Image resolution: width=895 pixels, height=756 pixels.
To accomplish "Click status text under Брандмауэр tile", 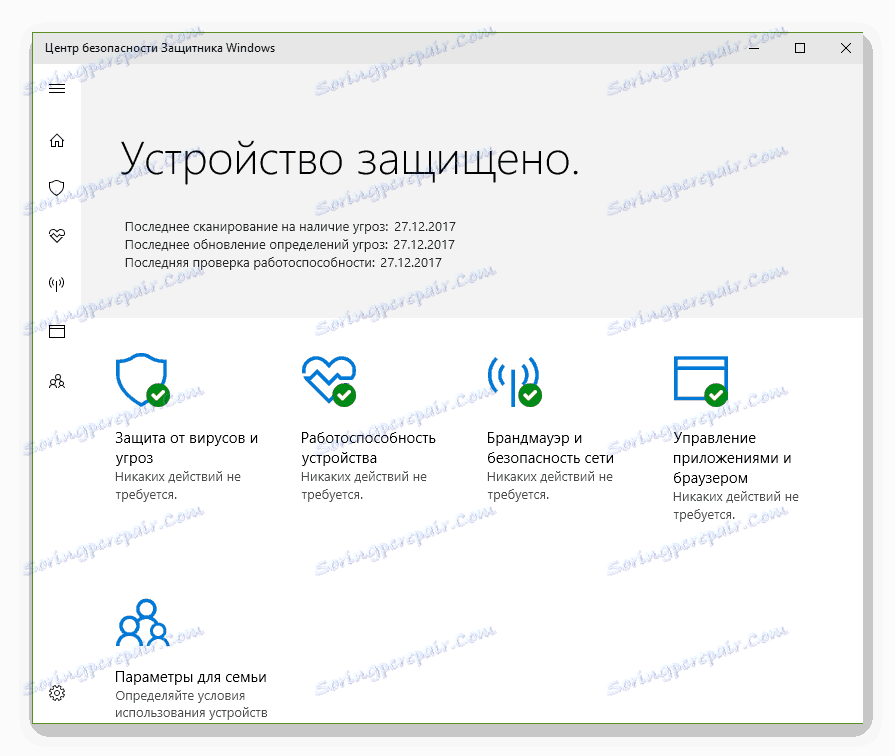I will tap(550, 485).
